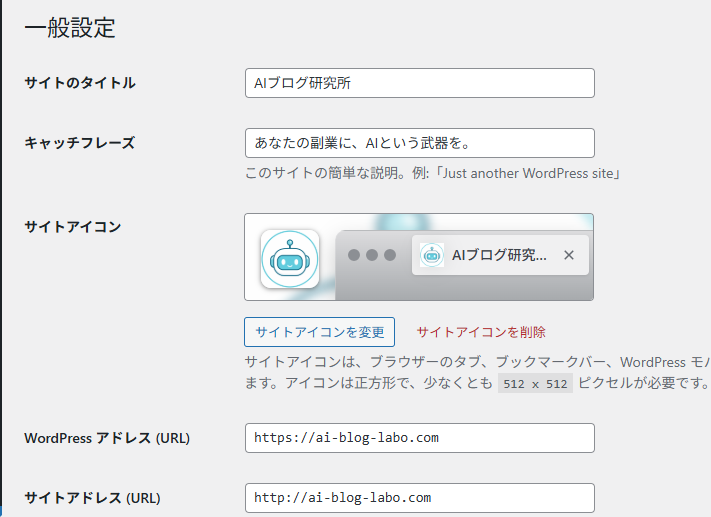Image resolution: width=711 pixels, height=517 pixels.
Task: Click the middle gray dot in browser preview
Action: tap(372, 255)
